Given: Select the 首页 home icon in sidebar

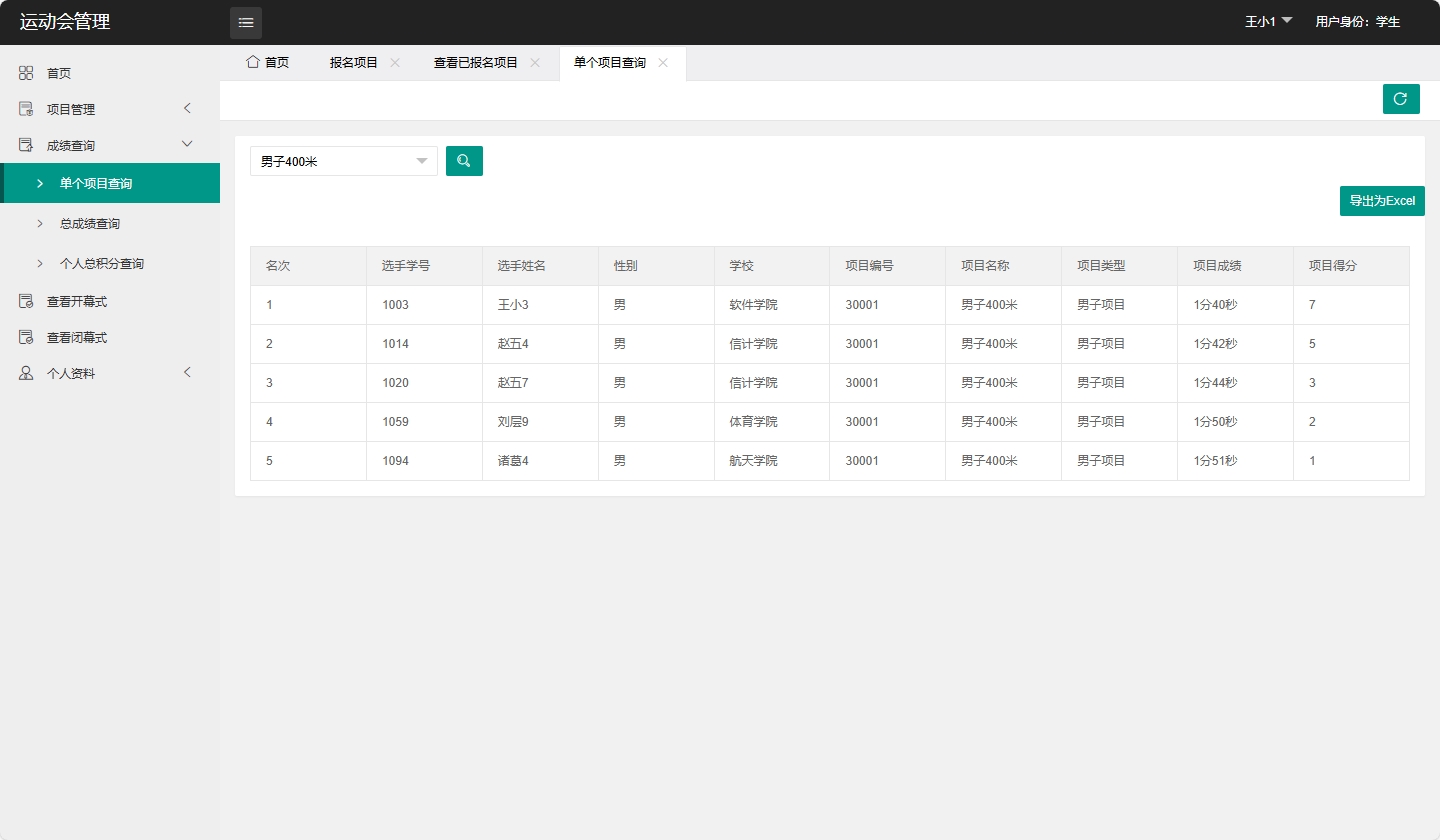Looking at the screenshot, I should [x=26, y=72].
